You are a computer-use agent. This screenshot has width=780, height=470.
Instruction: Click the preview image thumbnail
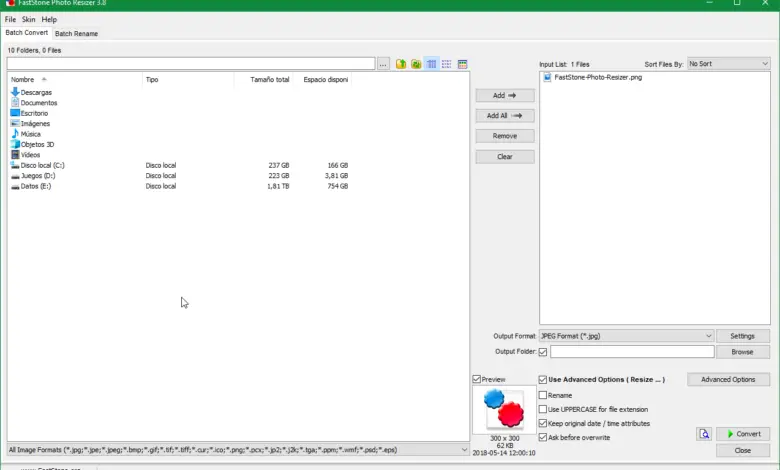[x=504, y=409]
